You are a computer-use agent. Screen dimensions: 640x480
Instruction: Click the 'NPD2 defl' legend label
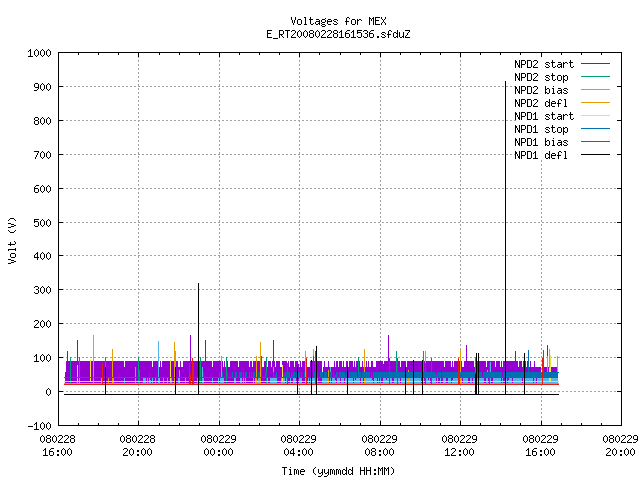[541, 103]
